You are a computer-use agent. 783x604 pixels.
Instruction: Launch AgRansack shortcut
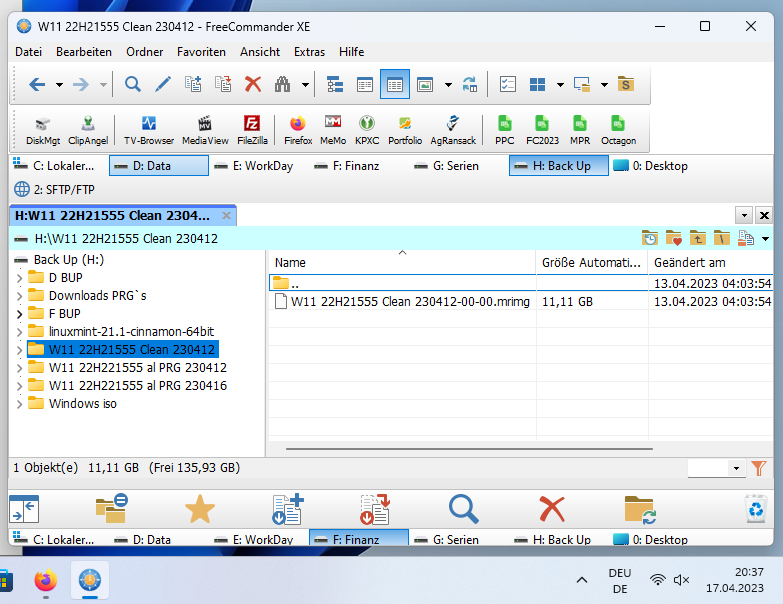453,130
